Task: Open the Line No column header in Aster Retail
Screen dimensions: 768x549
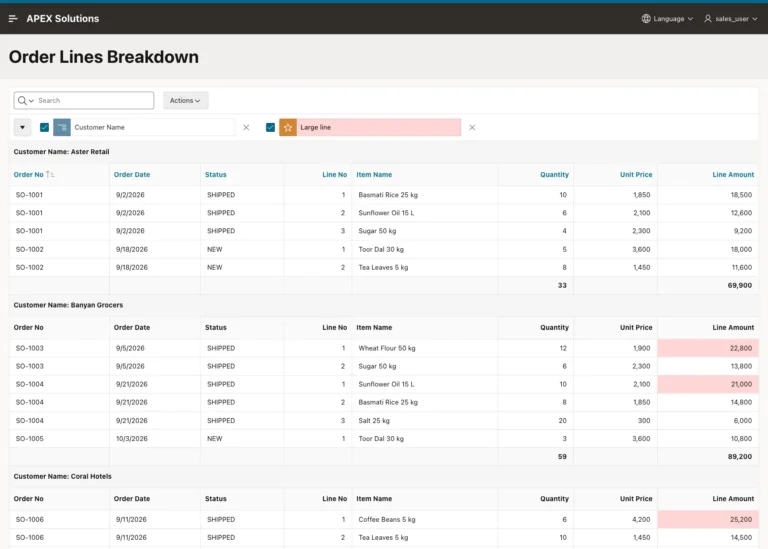Action: 335,174
